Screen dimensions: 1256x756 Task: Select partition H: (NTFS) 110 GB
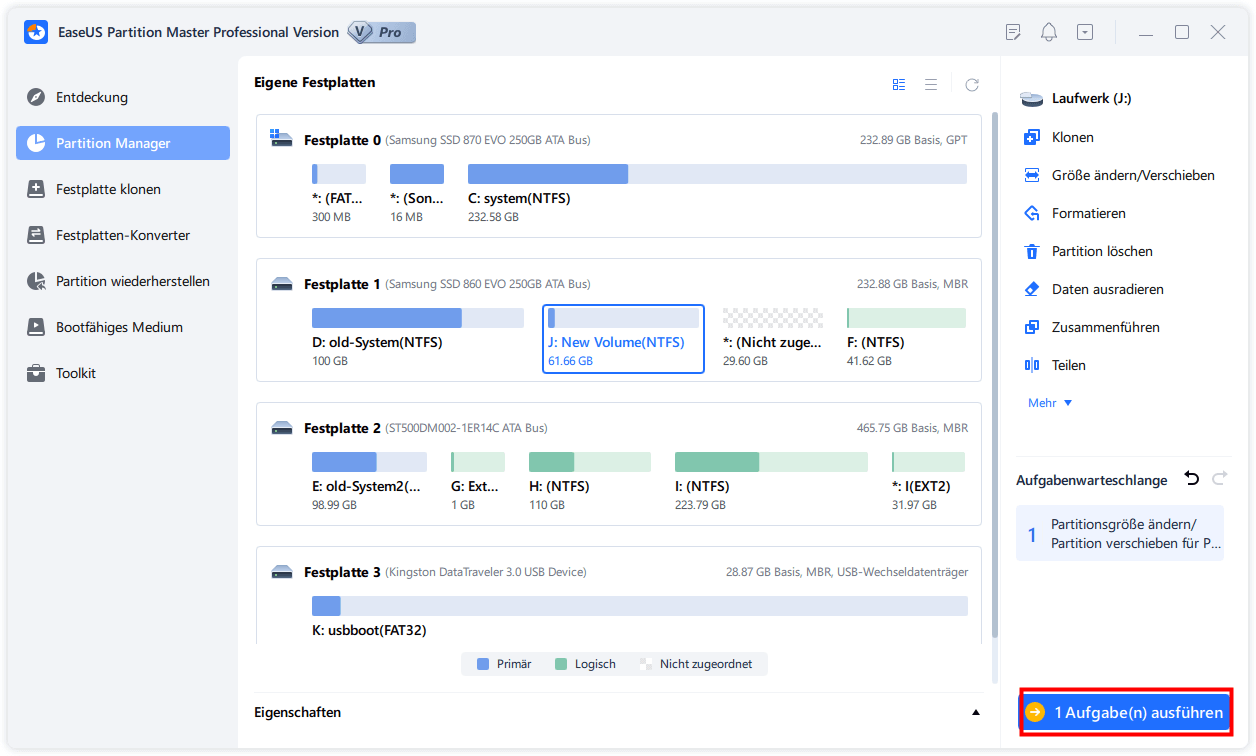point(590,482)
